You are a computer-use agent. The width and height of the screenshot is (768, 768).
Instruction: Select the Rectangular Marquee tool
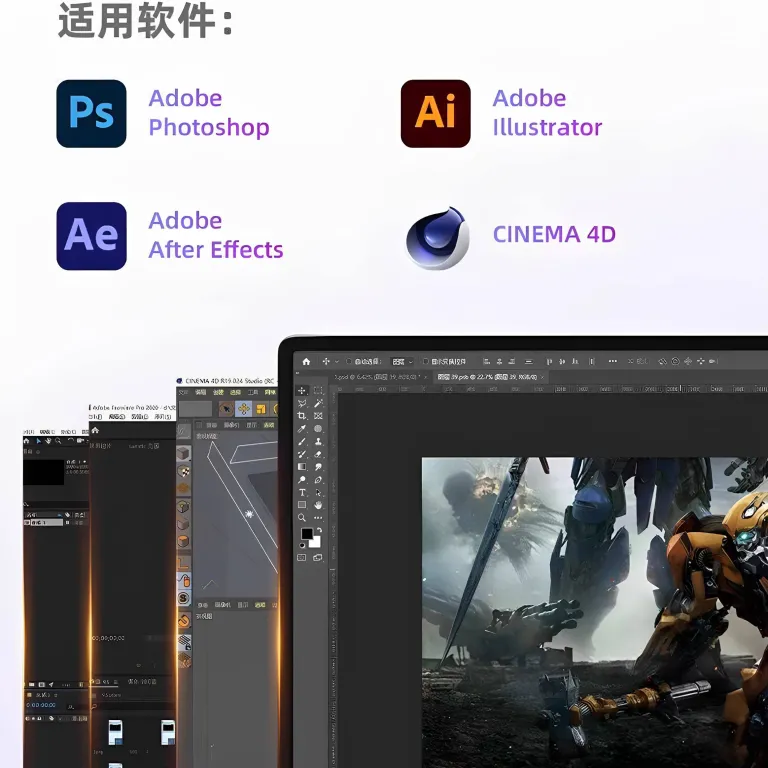[x=318, y=390]
